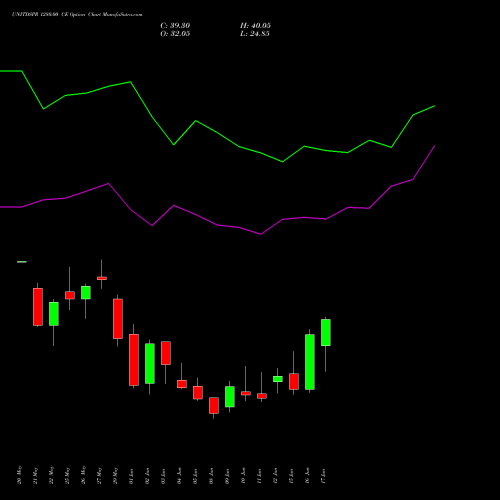Click the red candlestick for 29 May
This screenshot has width=500, height=500.
118,319
